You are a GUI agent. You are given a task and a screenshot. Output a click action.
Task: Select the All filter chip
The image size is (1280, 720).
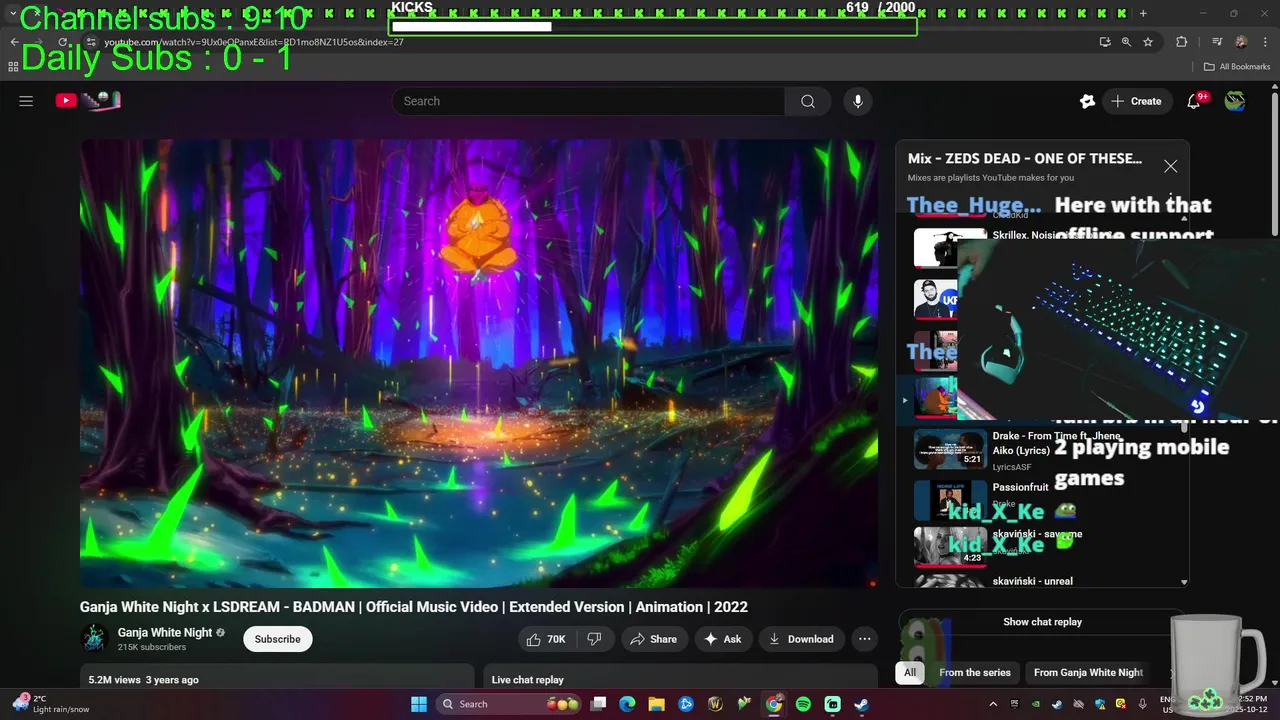(x=910, y=672)
